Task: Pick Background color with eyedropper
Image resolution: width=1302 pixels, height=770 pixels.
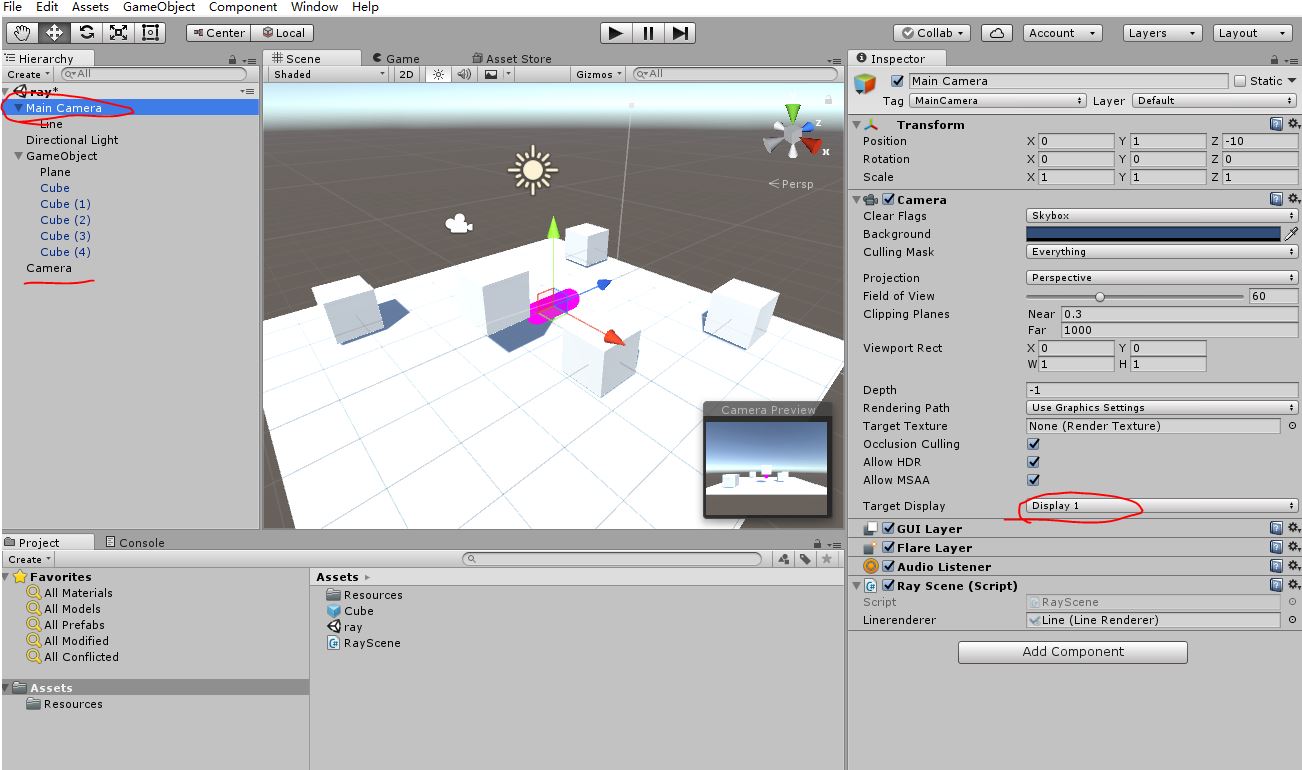Action: point(1291,234)
